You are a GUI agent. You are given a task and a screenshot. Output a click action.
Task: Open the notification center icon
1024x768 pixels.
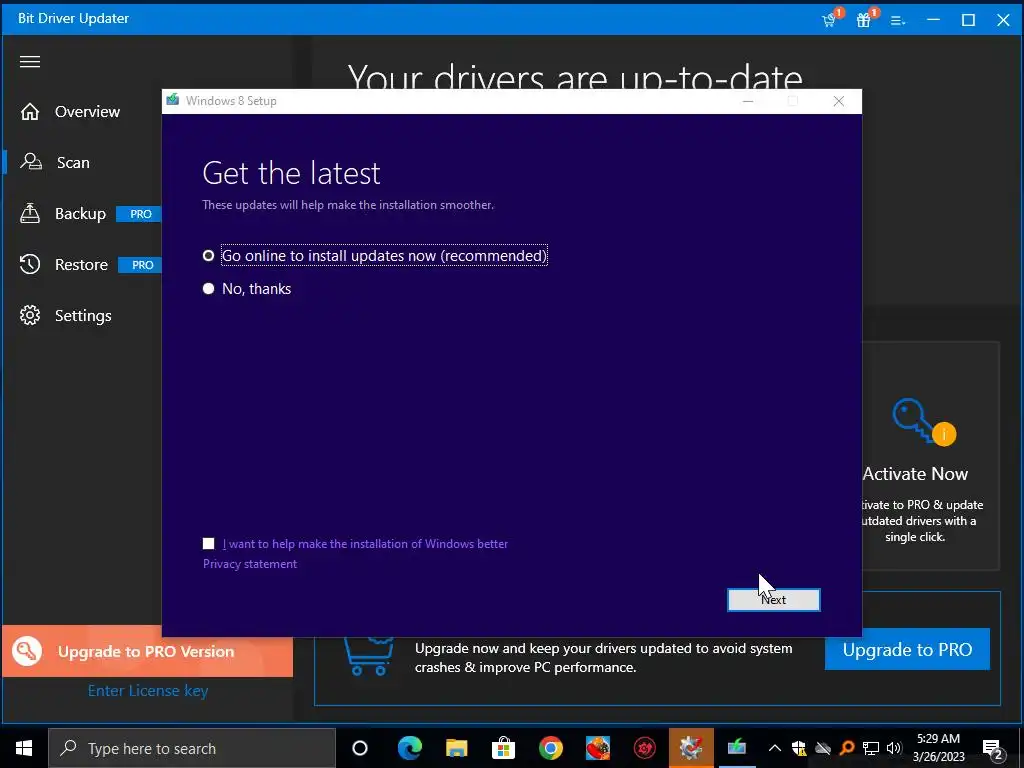[993, 749]
